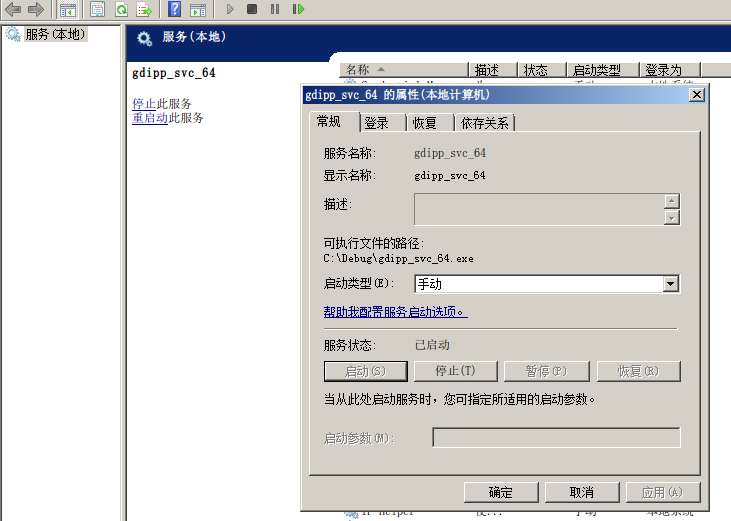Click the gdipp_svc_64 heading in the left pane
The height and width of the screenshot is (521, 731).
click(173, 73)
